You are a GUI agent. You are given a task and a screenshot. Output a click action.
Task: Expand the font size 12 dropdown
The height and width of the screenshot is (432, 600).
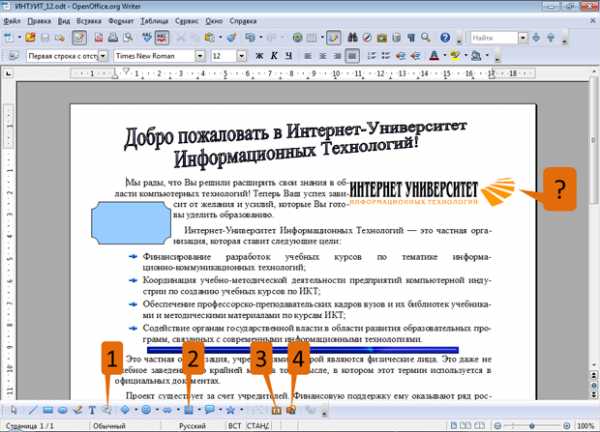[241, 56]
